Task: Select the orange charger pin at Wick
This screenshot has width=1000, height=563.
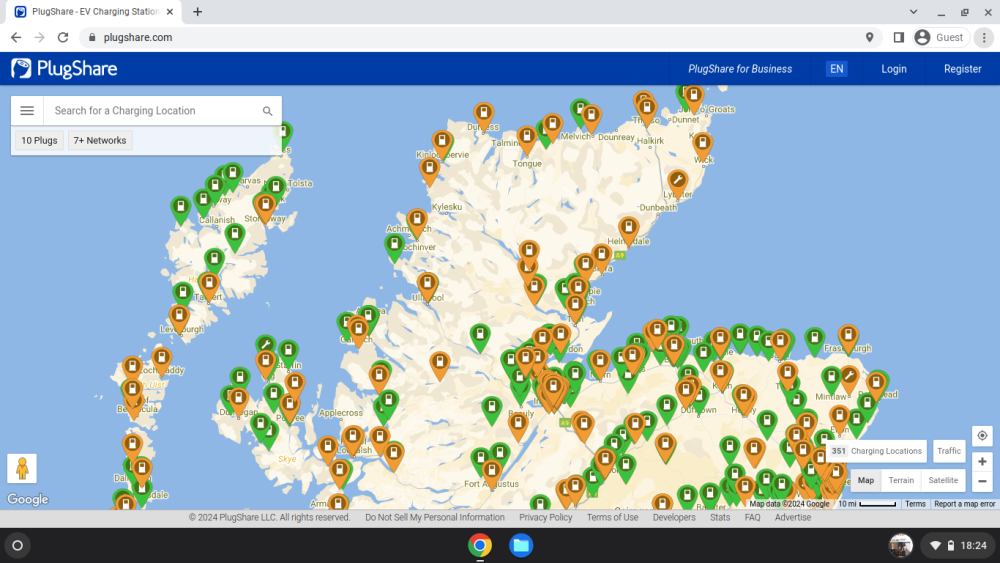Action: (702, 145)
